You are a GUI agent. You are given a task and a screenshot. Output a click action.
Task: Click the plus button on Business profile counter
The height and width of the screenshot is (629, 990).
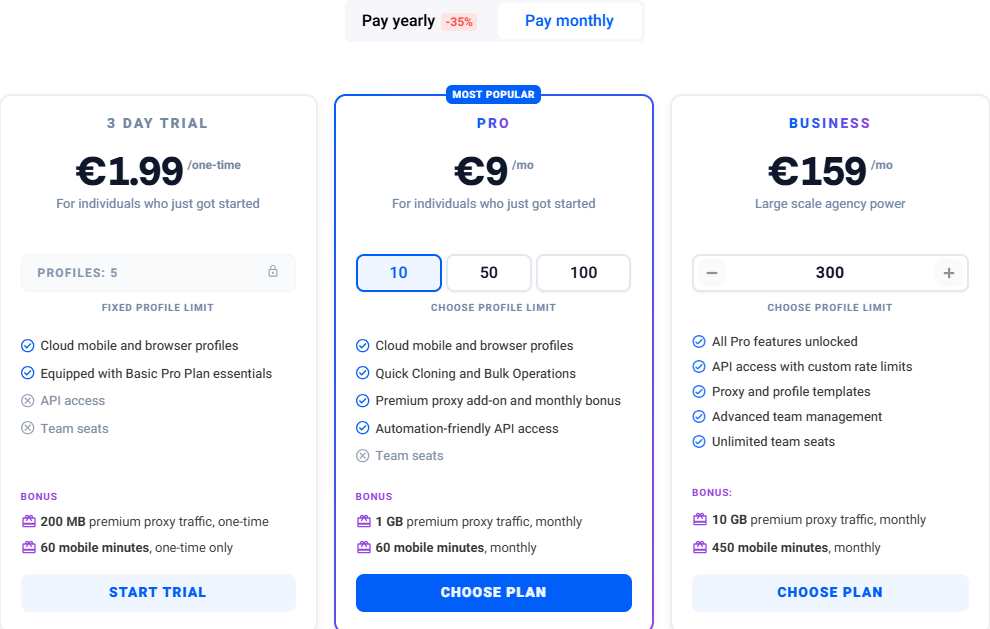click(x=949, y=272)
